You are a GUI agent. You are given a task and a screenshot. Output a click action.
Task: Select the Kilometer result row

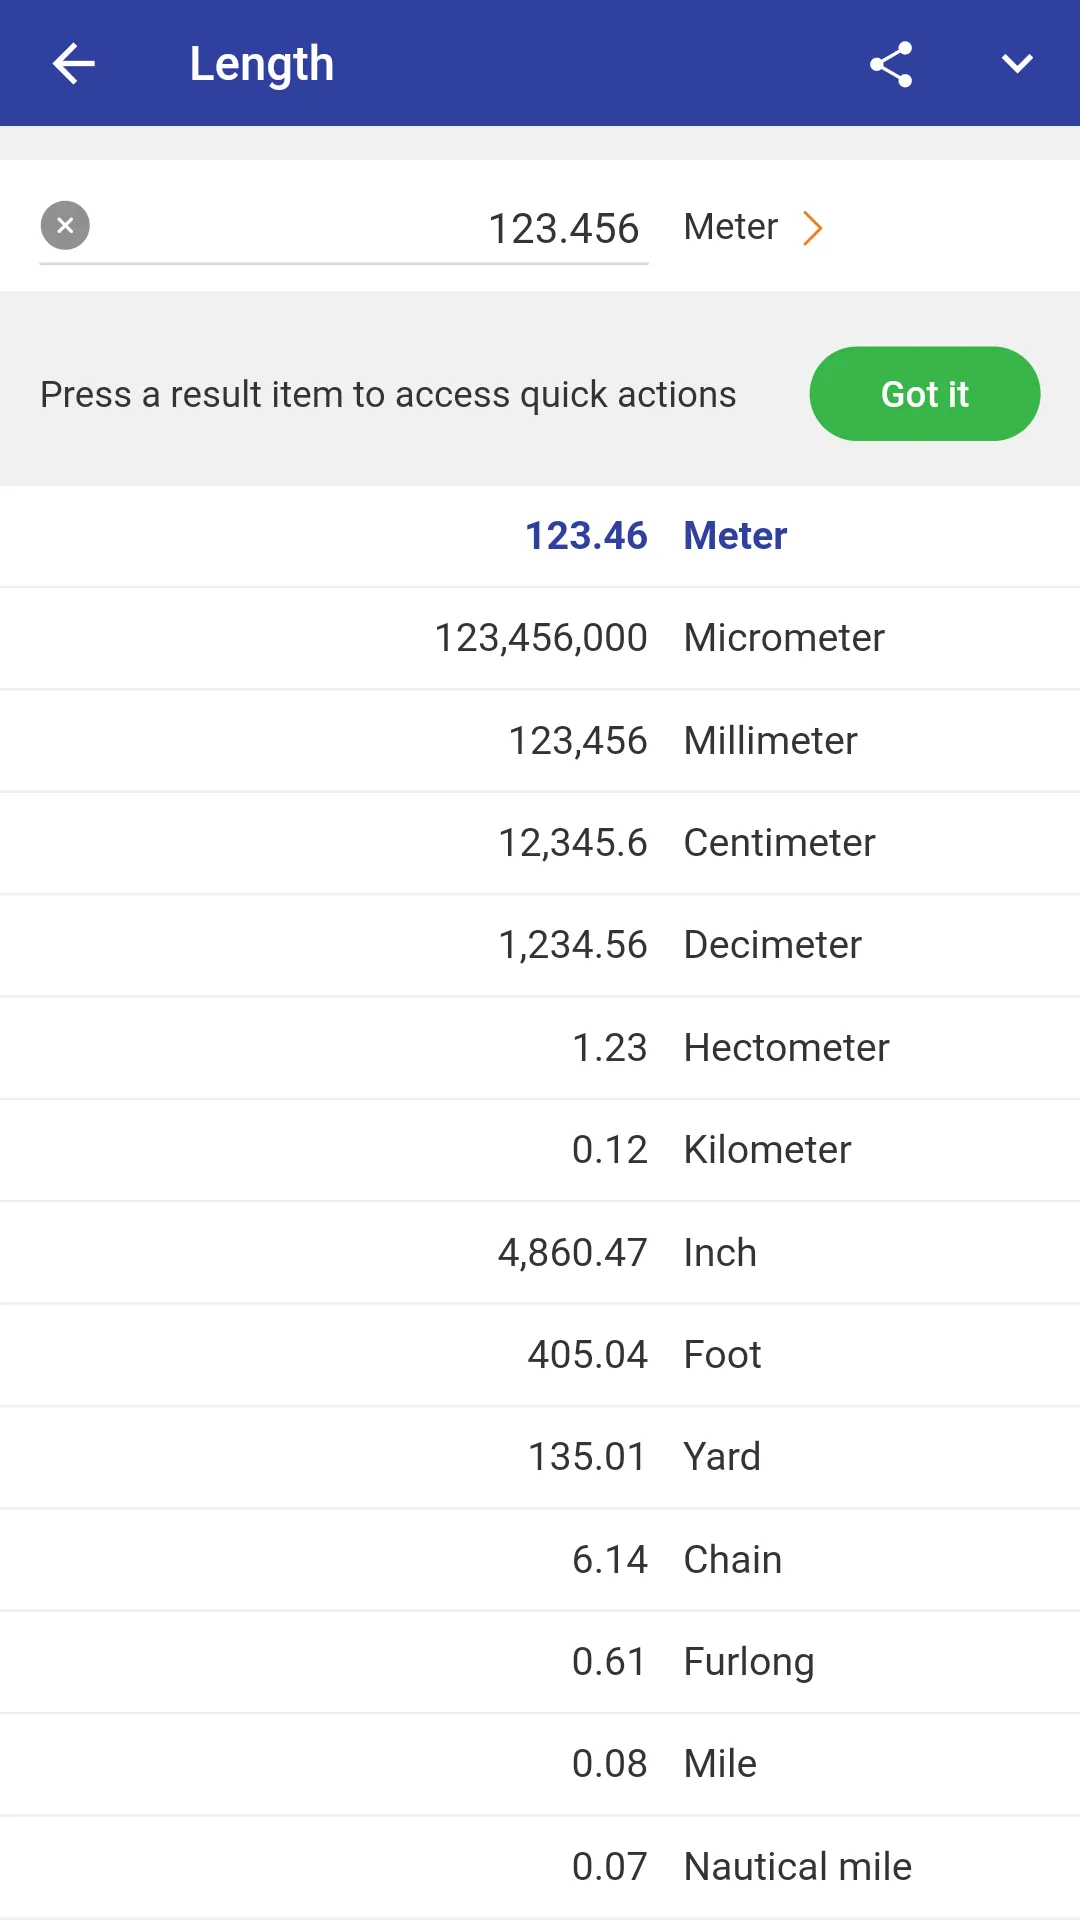(540, 1150)
